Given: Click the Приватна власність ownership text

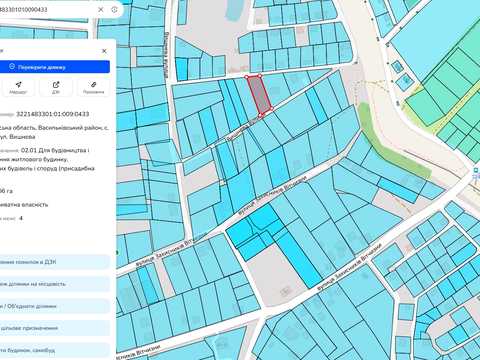Looking at the screenshot, I should [x=24, y=204].
